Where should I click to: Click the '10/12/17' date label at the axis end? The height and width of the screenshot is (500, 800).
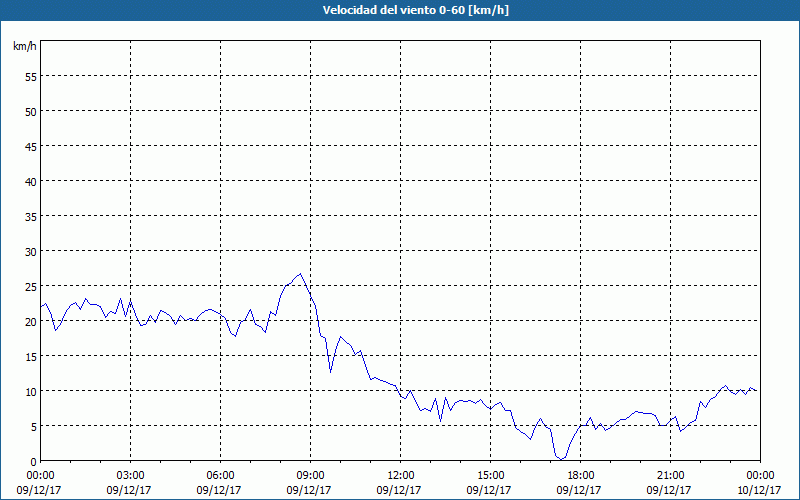759,490
